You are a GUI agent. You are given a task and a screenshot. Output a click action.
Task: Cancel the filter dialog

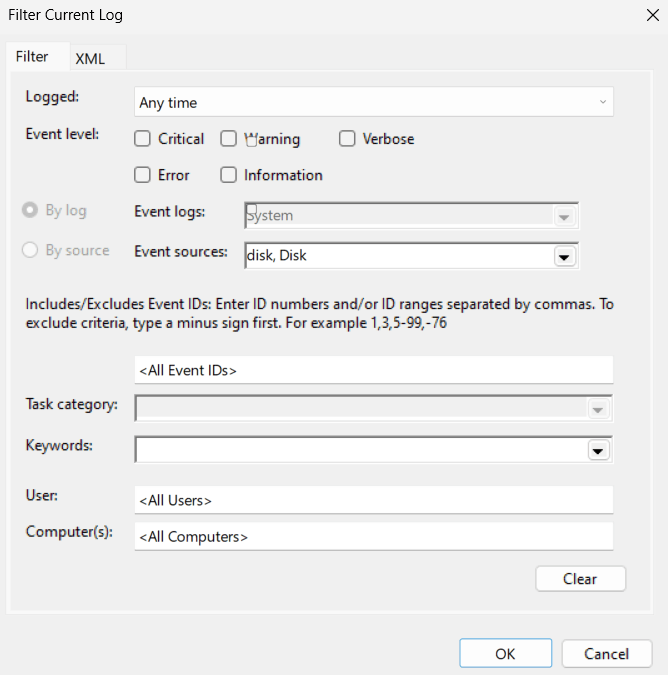point(606,653)
